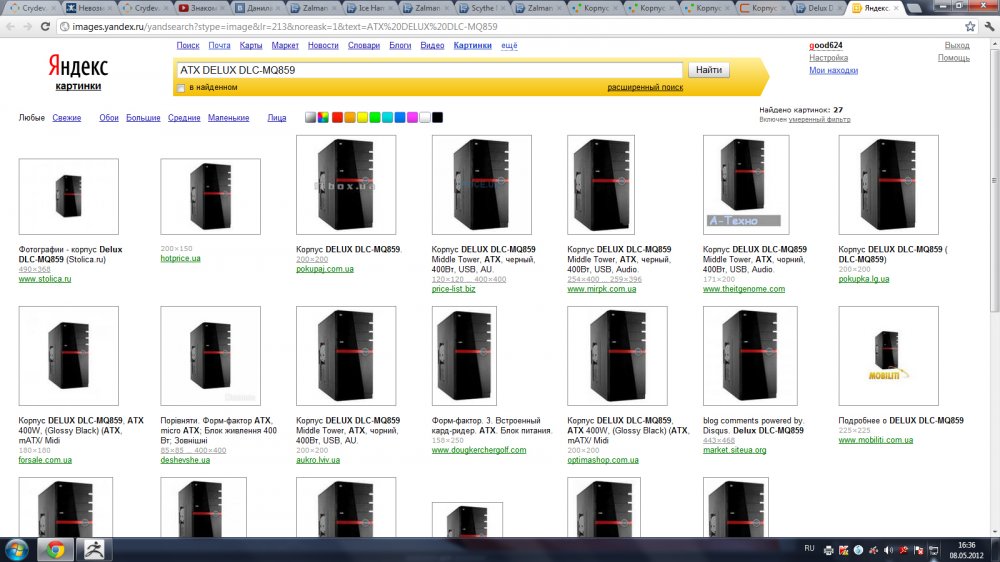Select the black-and-white image filter swatch
Image resolution: width=1000 pixels, height=562 pixels.
coord(311,118)
